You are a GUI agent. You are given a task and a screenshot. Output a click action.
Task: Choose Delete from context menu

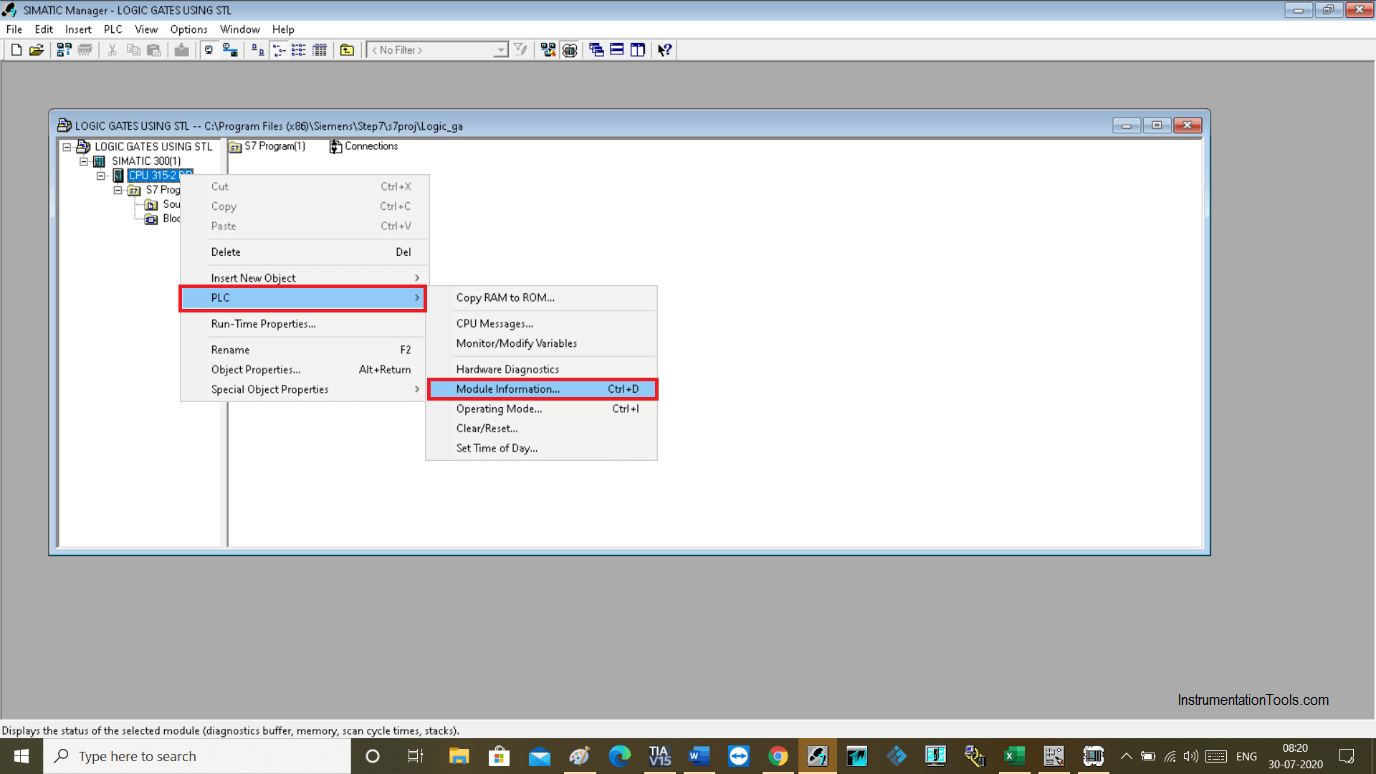[x=304, y=252]
